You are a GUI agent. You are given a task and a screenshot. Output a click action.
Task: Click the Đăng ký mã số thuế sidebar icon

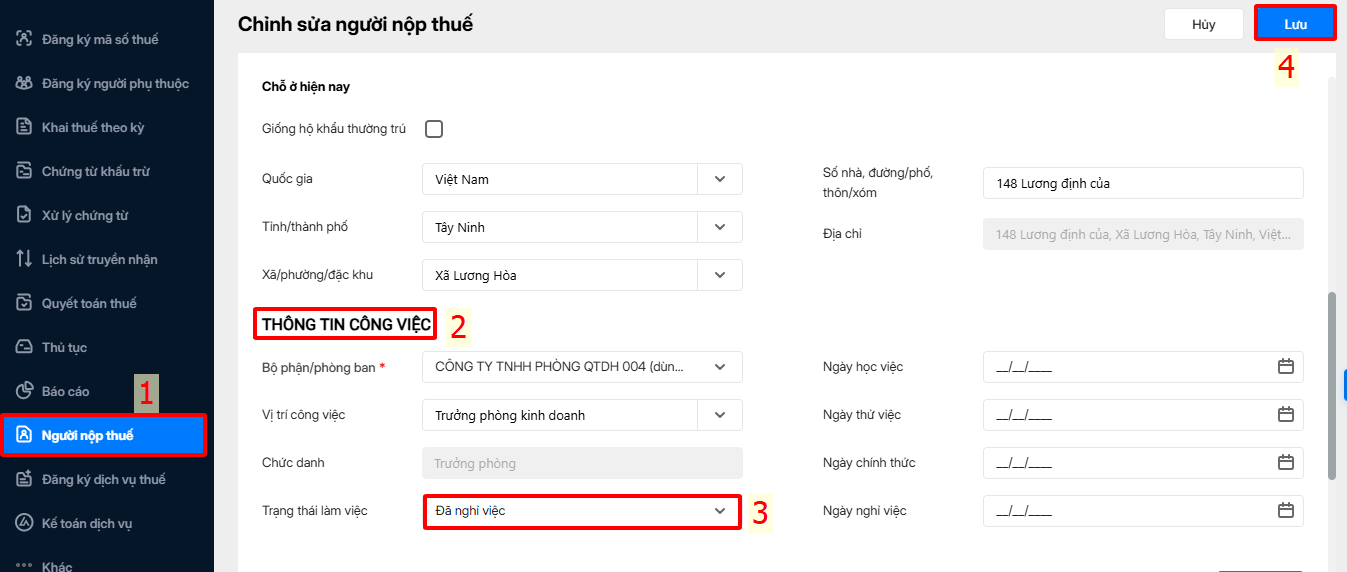coord(25,39)
